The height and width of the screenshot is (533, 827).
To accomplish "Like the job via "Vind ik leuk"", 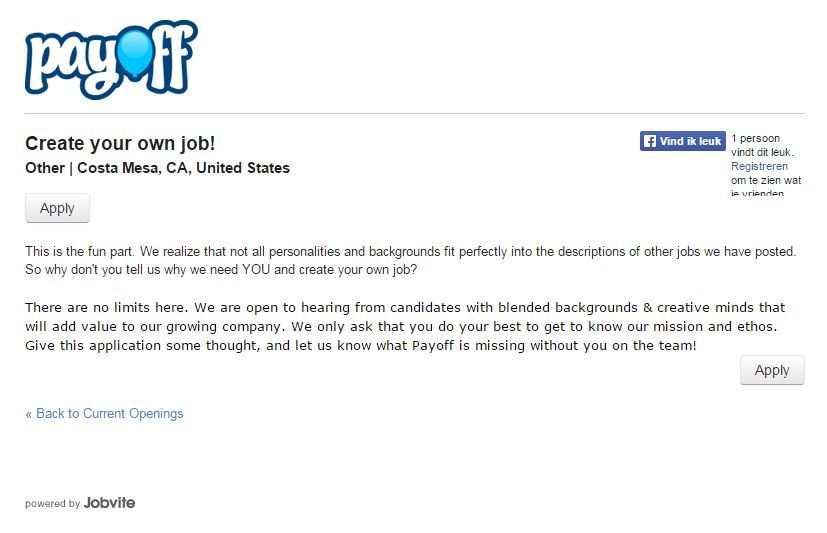I will pos(682,141).
